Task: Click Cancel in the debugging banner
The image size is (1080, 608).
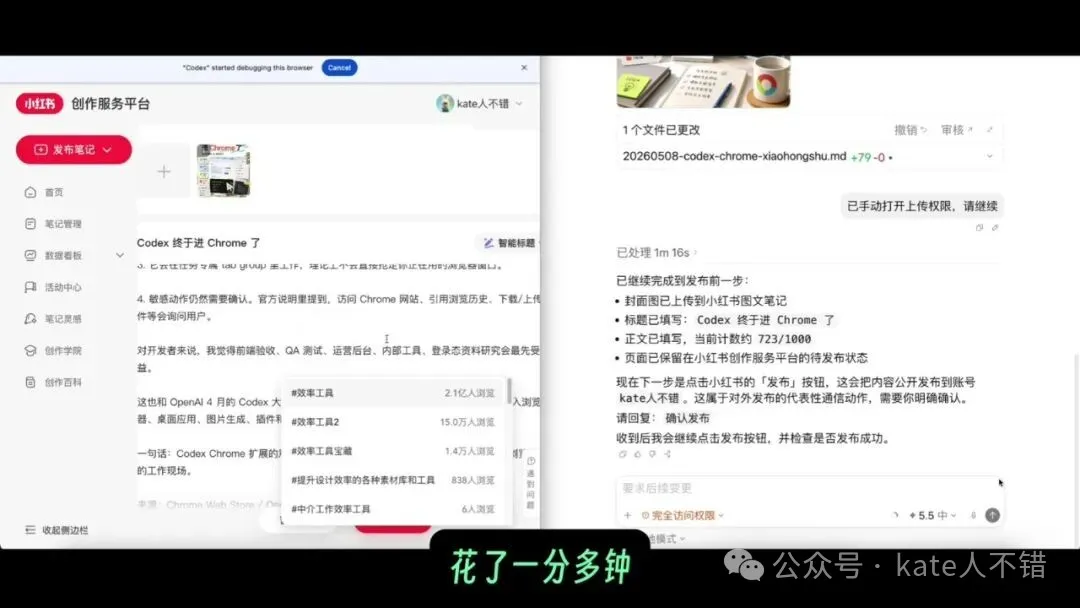Action: point(339,67)
